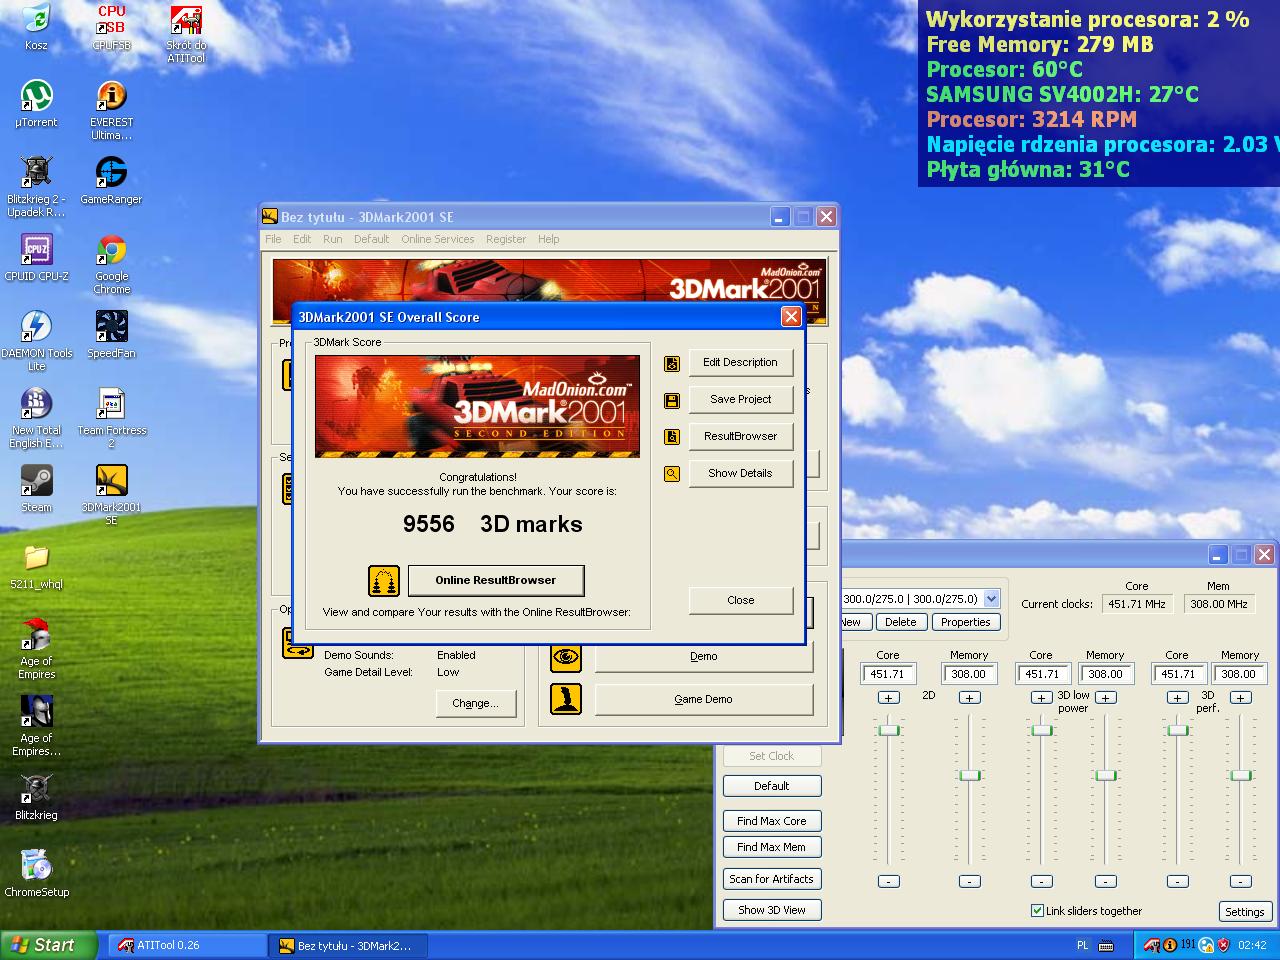This screenshot has height=960, width=1280.
Task: Toggle Link sliders together checkbox
Action: click(1038, 911)
